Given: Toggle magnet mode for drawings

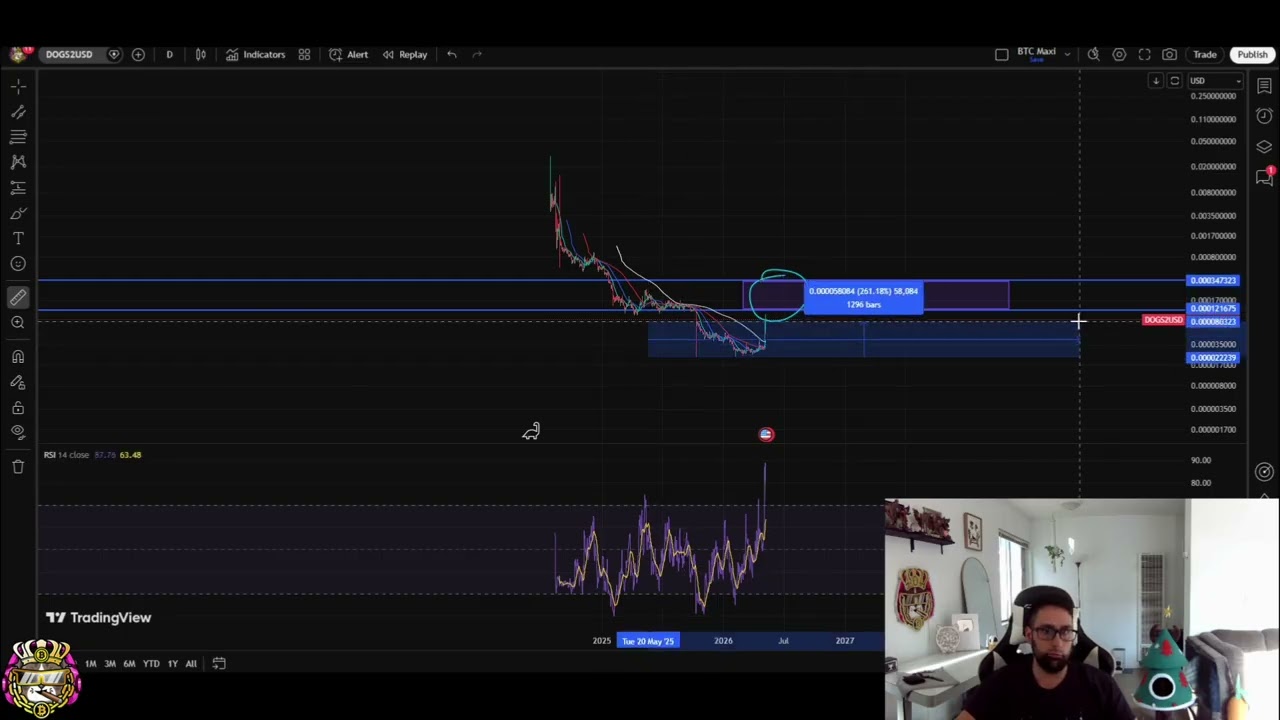Looking at the screenshot, I should coord(18,357).
